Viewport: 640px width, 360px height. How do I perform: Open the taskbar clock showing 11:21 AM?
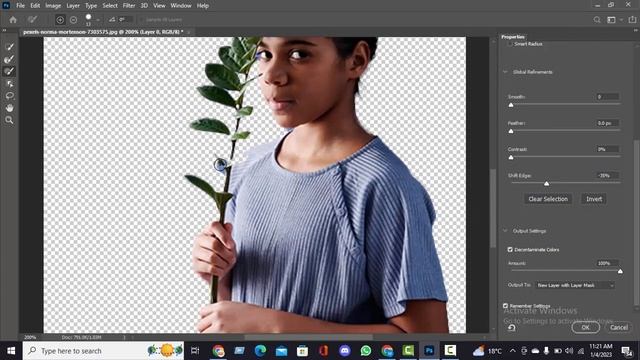click(x=600, y=350)
